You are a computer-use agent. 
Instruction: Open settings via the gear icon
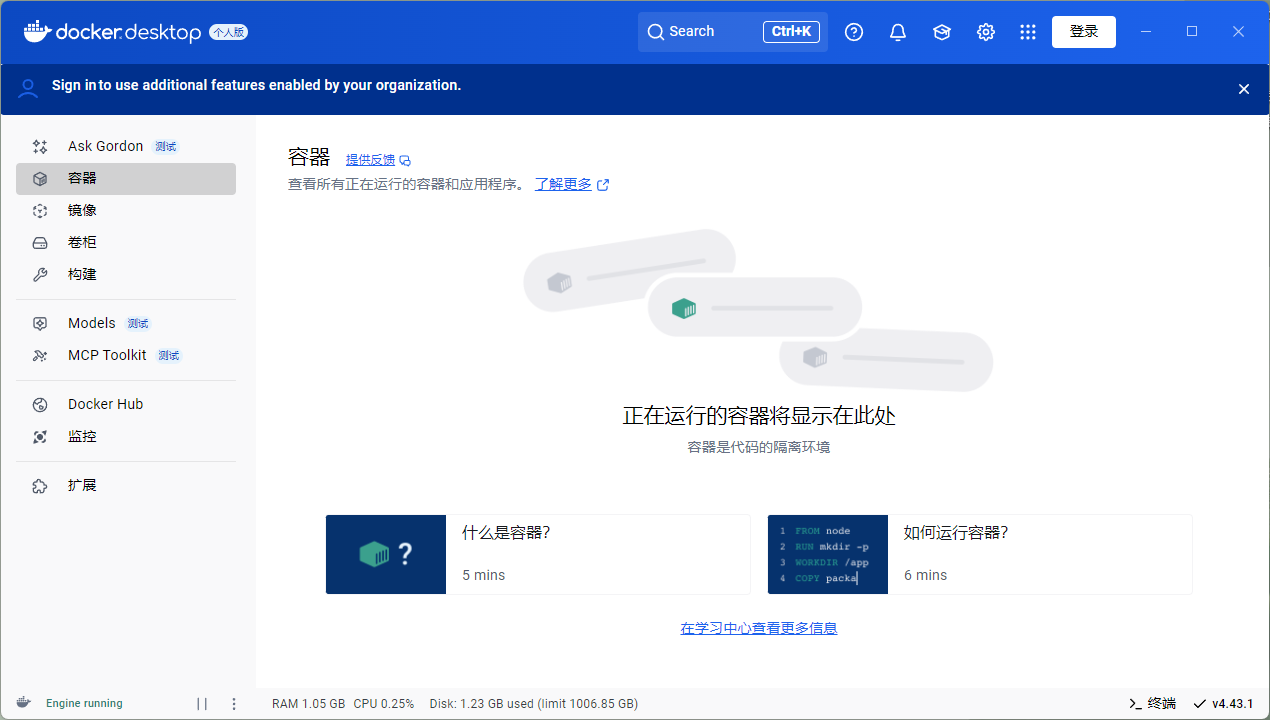[x=986, y=32]
